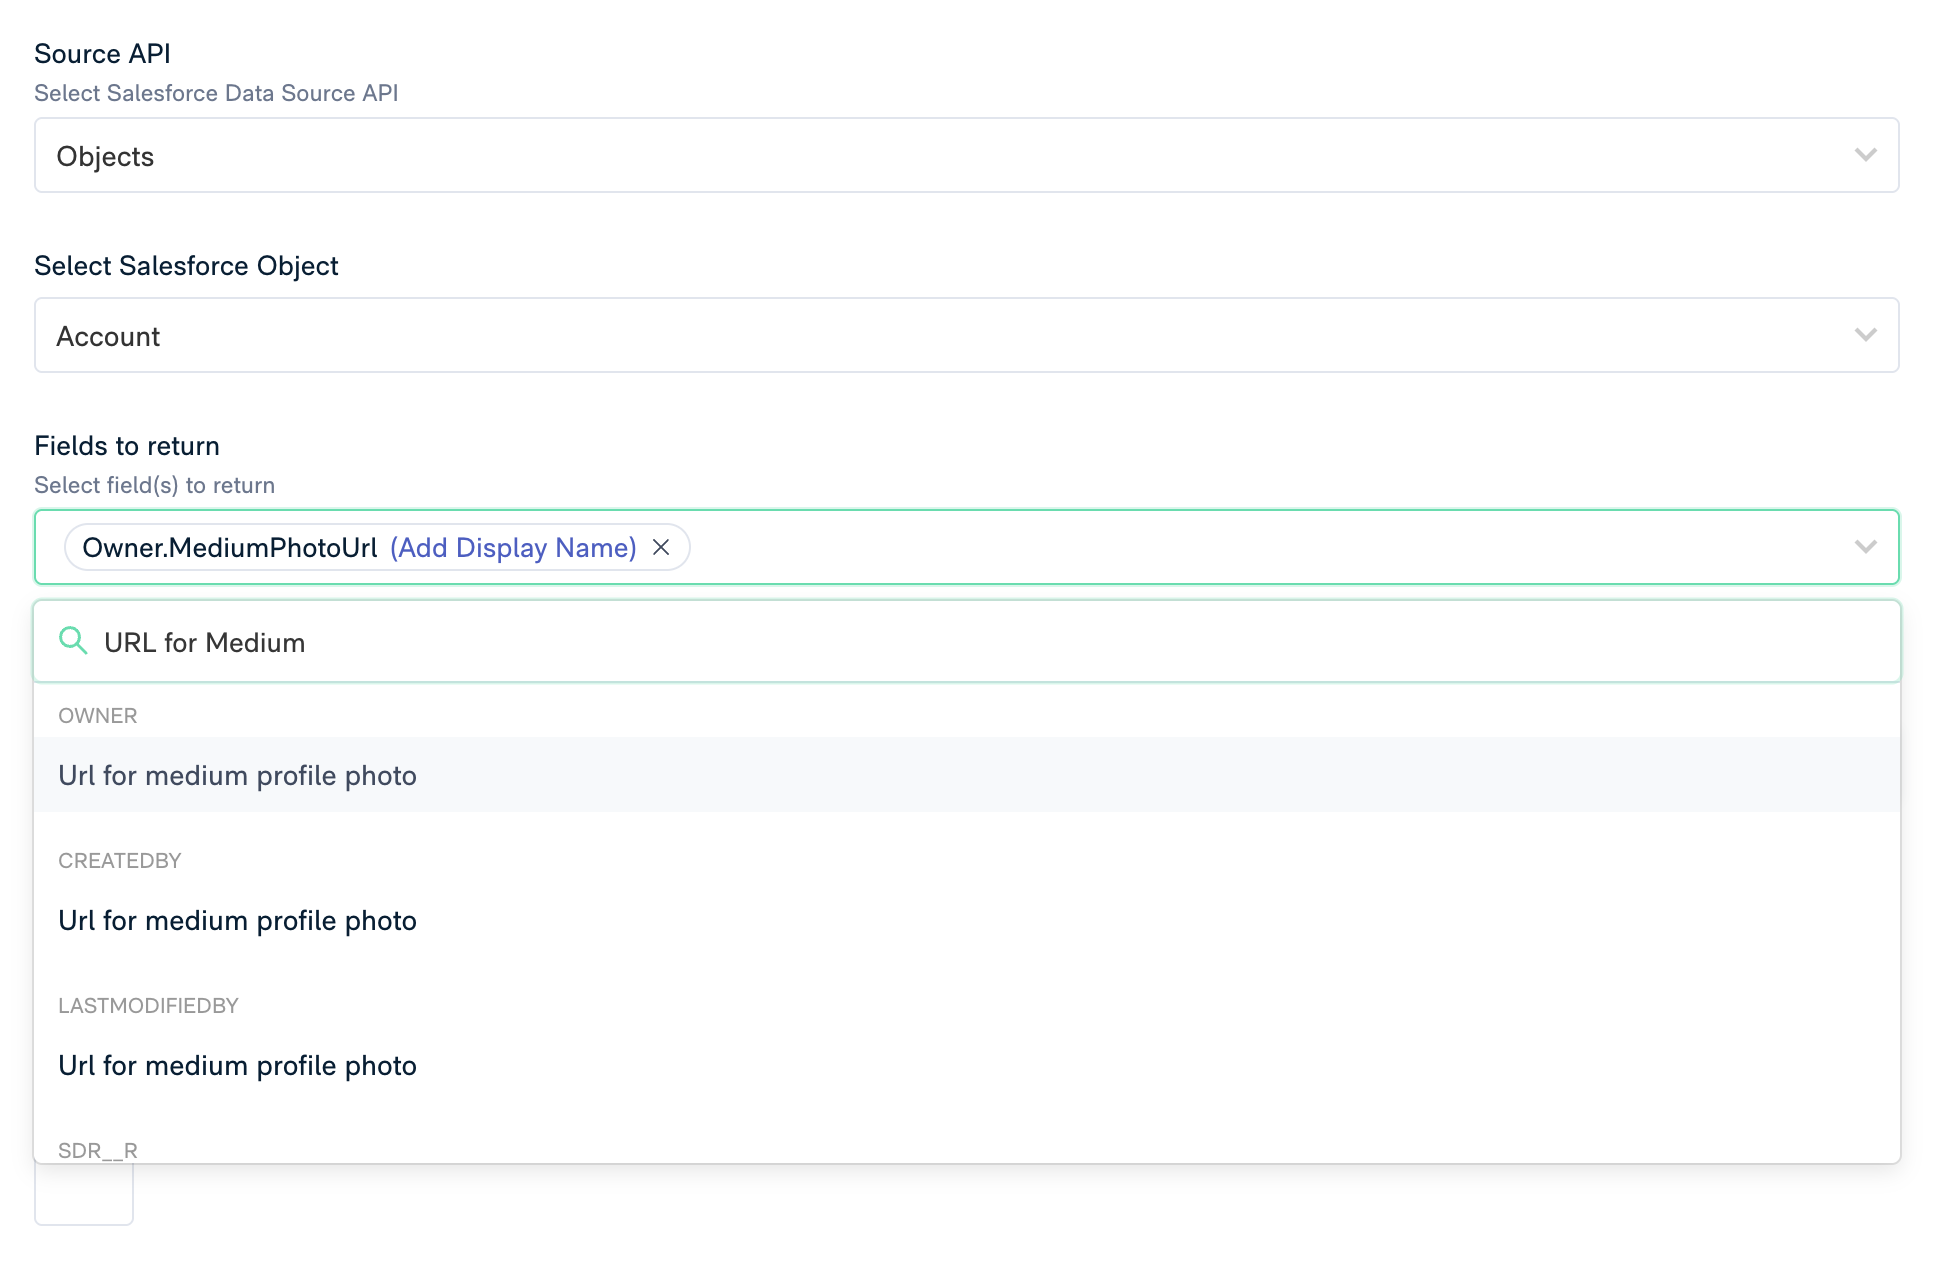
Task: Select Owner's Url for medium profile photo
Action: coord(237,775)
